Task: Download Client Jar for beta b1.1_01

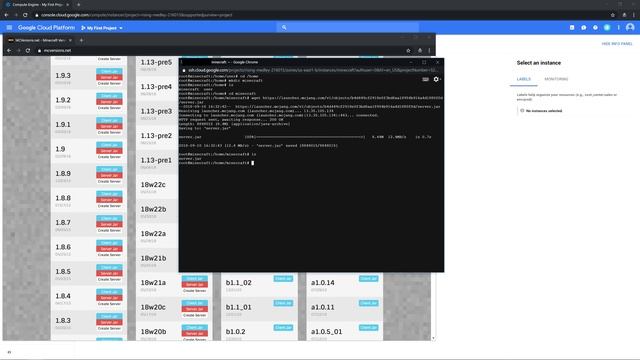Action: coord(283,303)
